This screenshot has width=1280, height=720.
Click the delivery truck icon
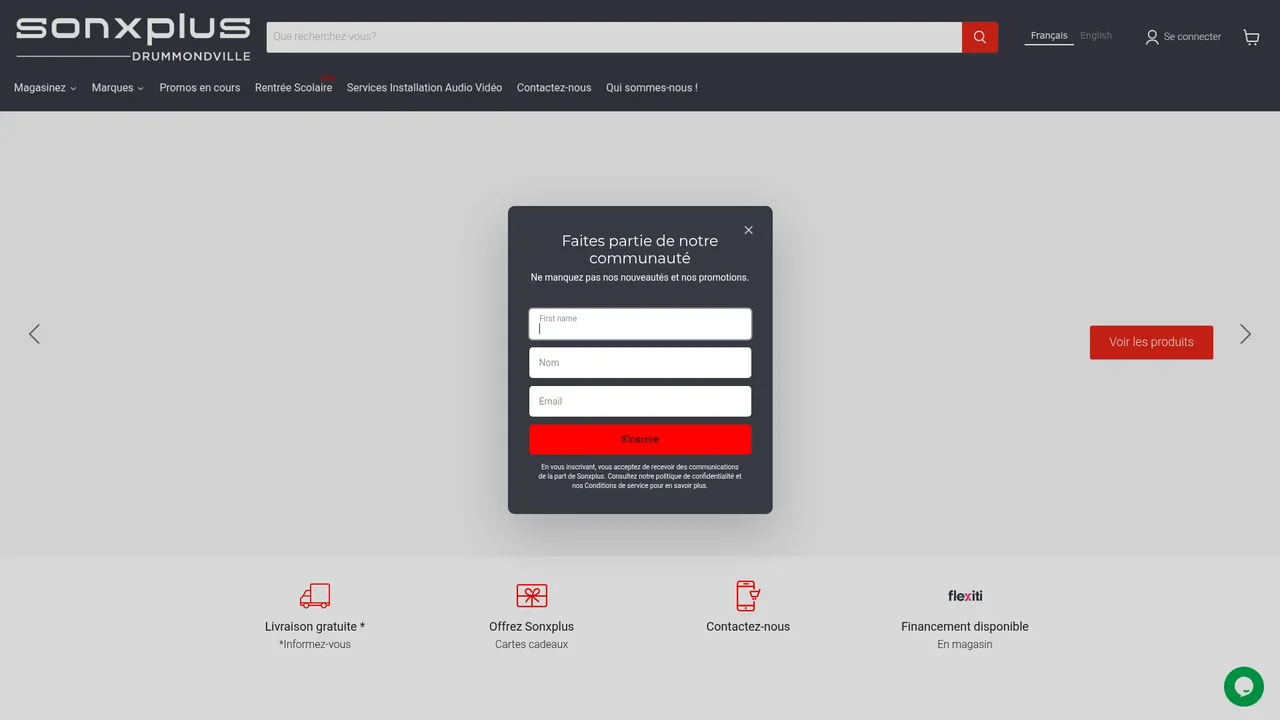[315, 596]
